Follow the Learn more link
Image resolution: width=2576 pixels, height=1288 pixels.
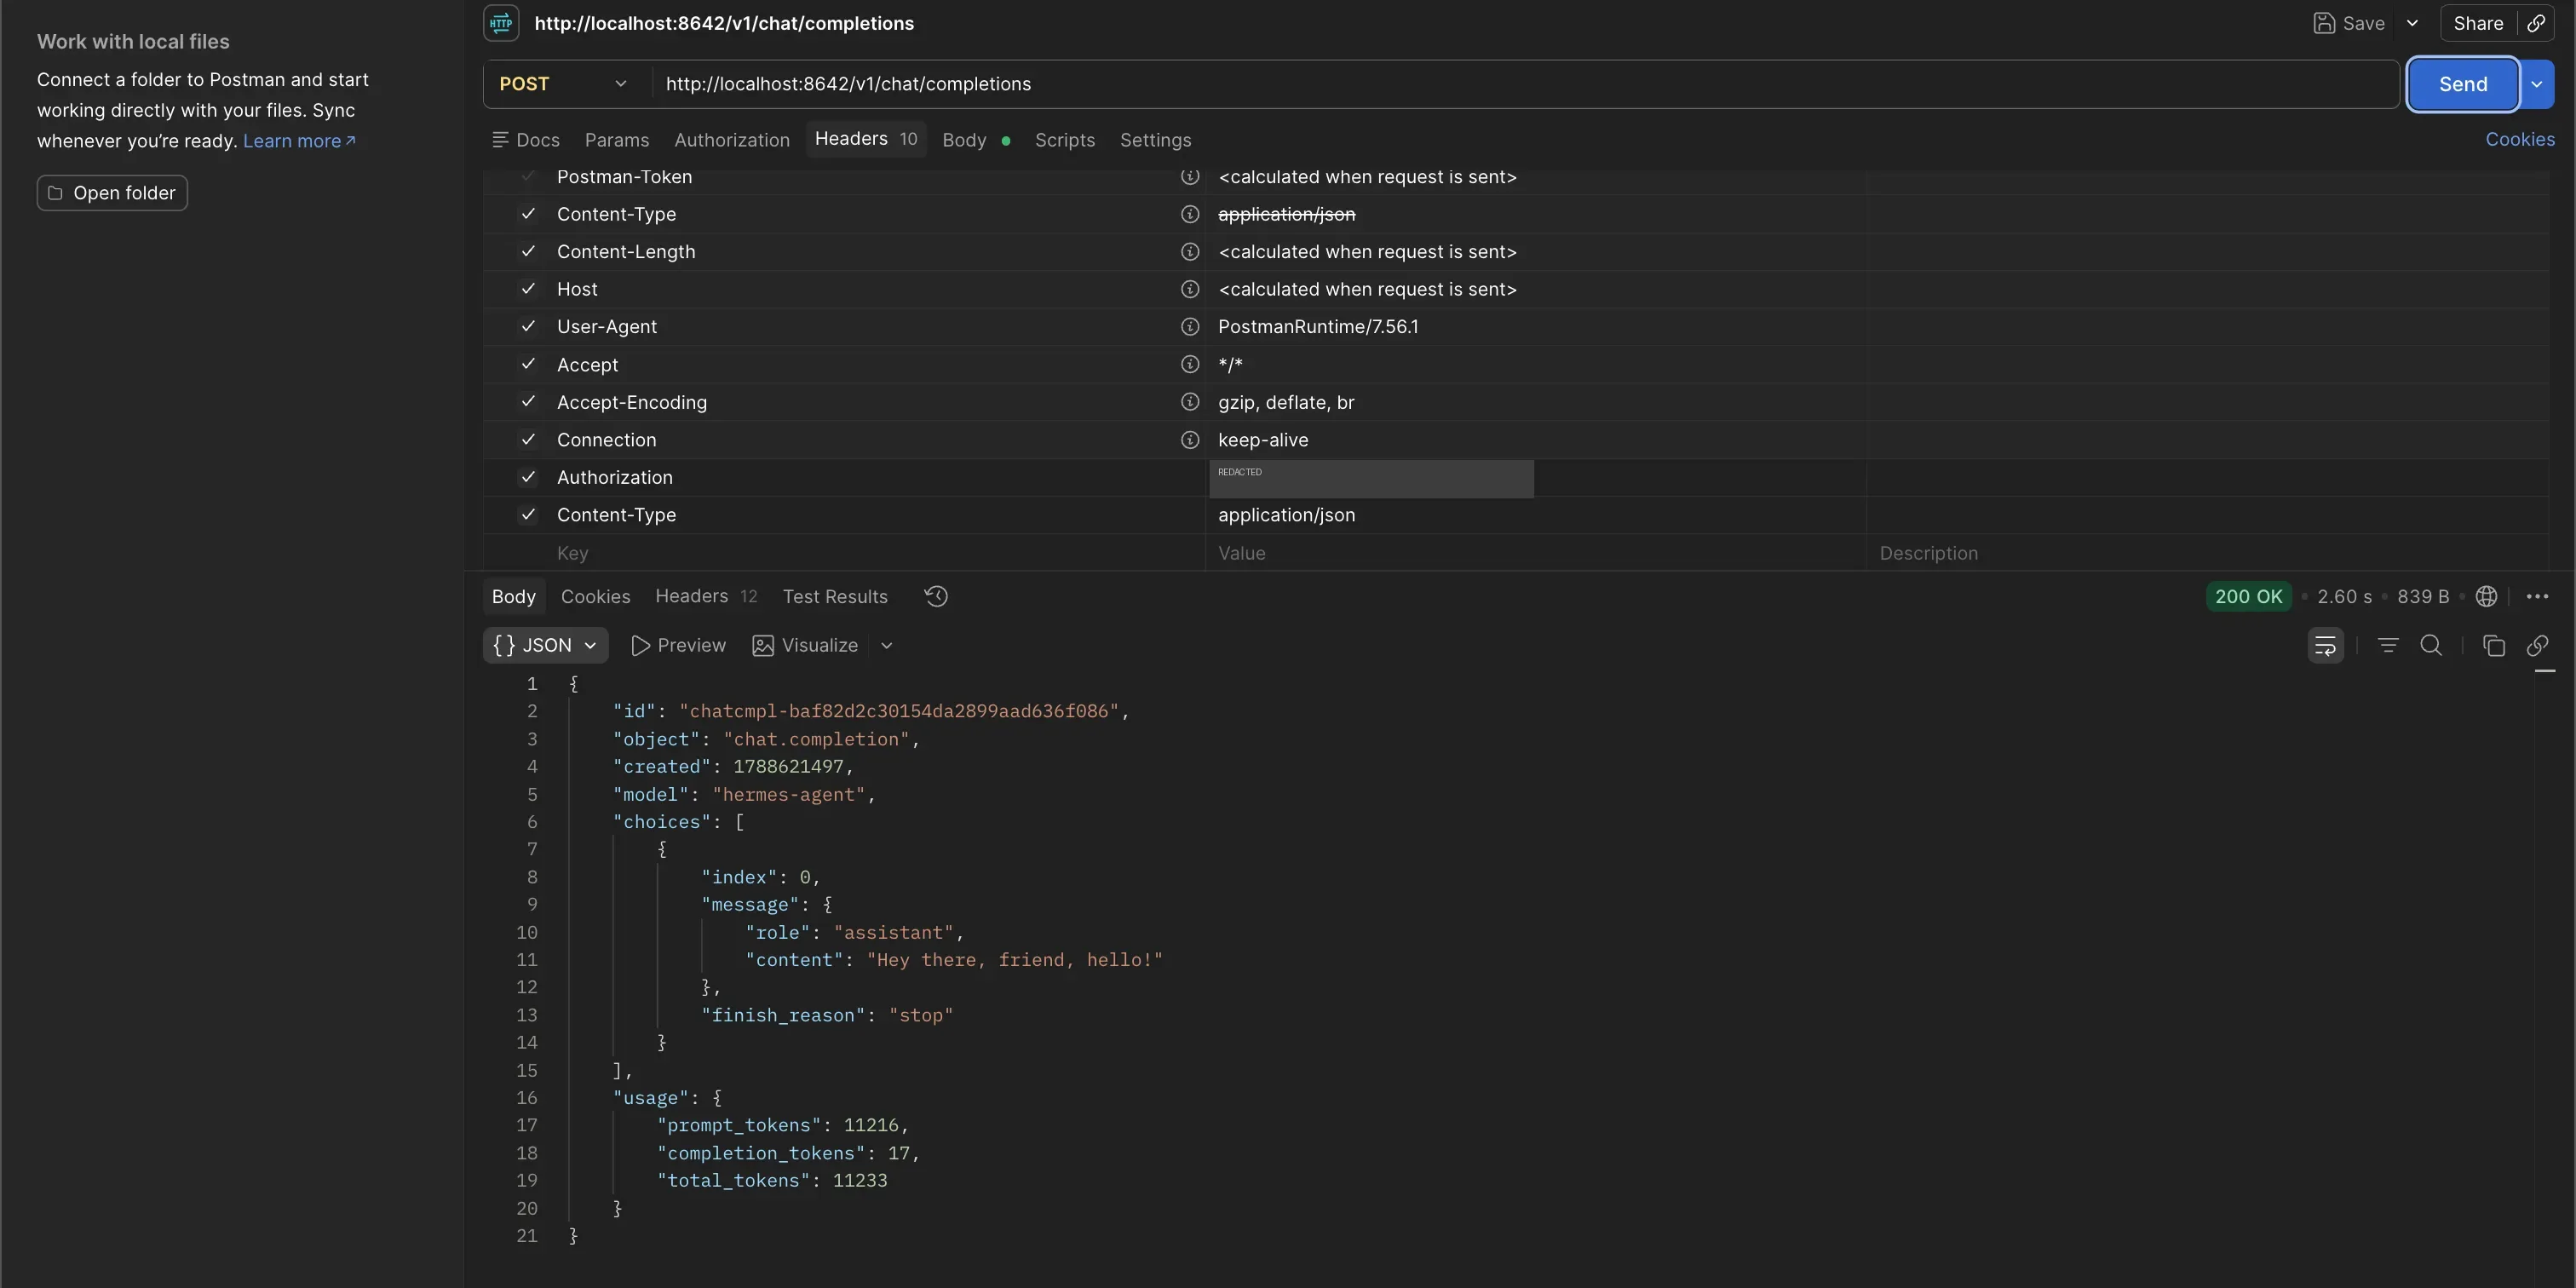(x=298, y=141)
